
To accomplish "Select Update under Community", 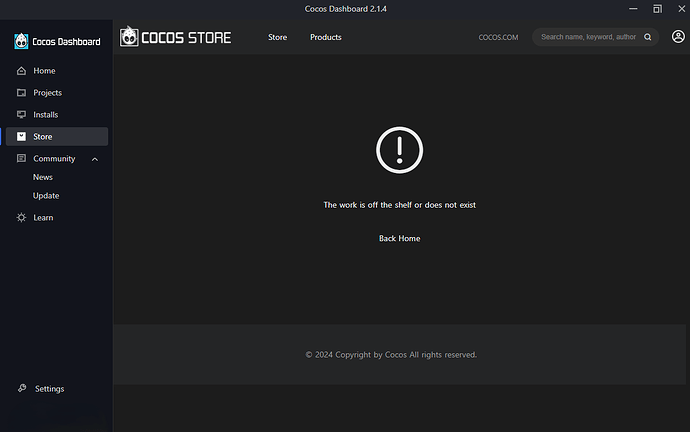I will click(46, 196).
